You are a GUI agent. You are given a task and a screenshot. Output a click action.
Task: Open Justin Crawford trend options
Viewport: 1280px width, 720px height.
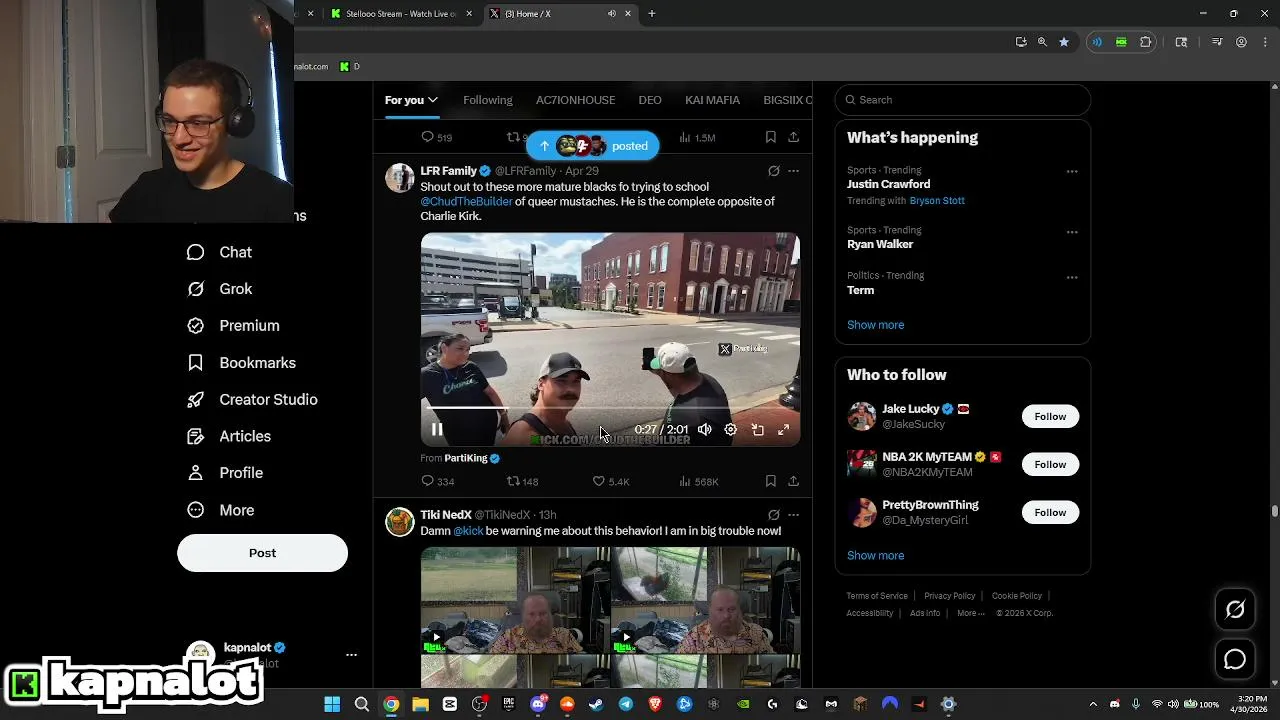pos(1072,171)
